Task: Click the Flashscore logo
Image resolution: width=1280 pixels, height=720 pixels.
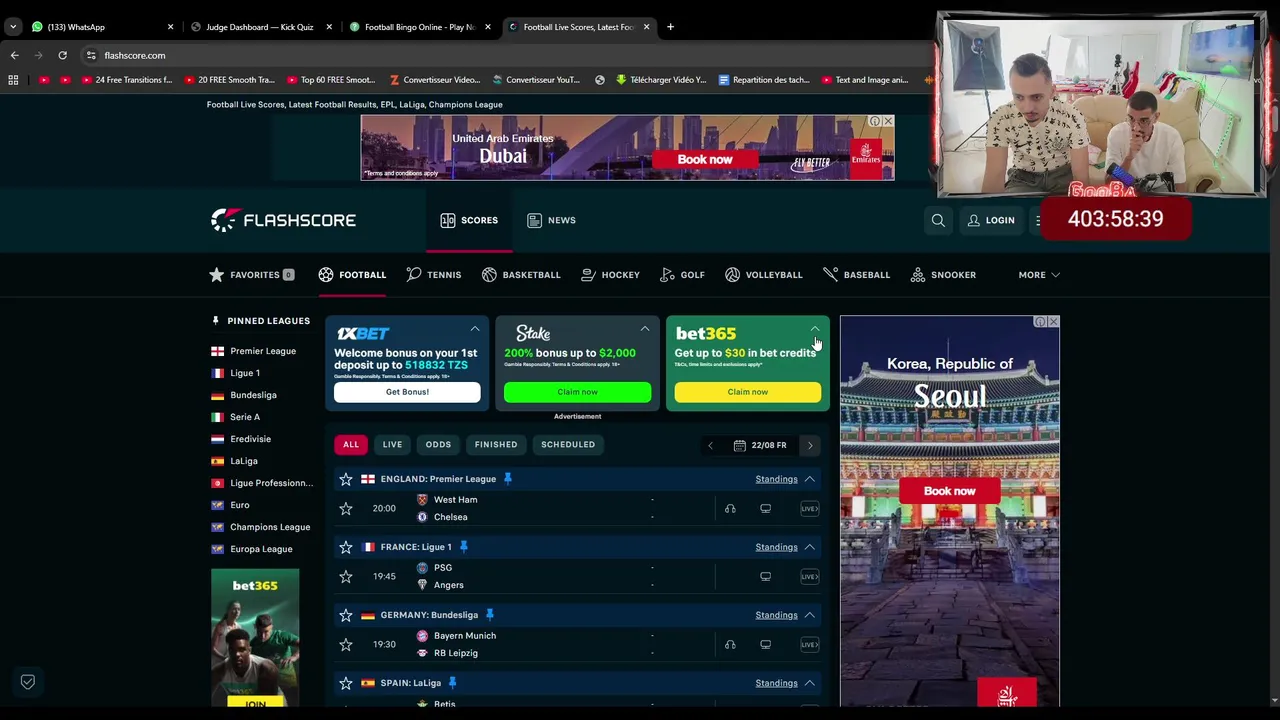Action: [283, 220]
